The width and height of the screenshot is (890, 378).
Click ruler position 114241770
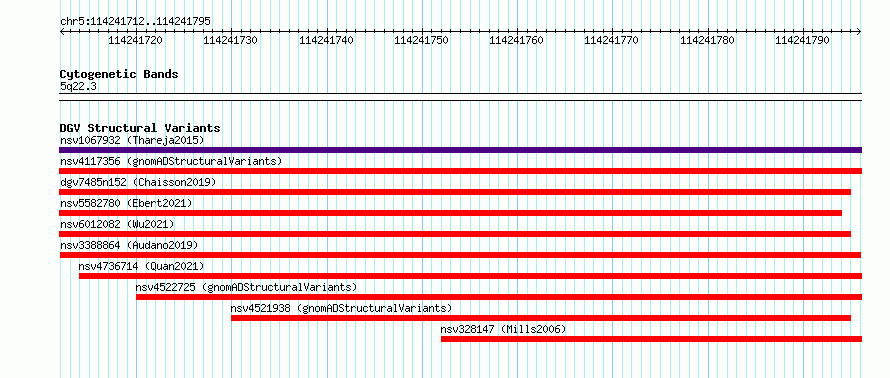click(x=612, y=40)
